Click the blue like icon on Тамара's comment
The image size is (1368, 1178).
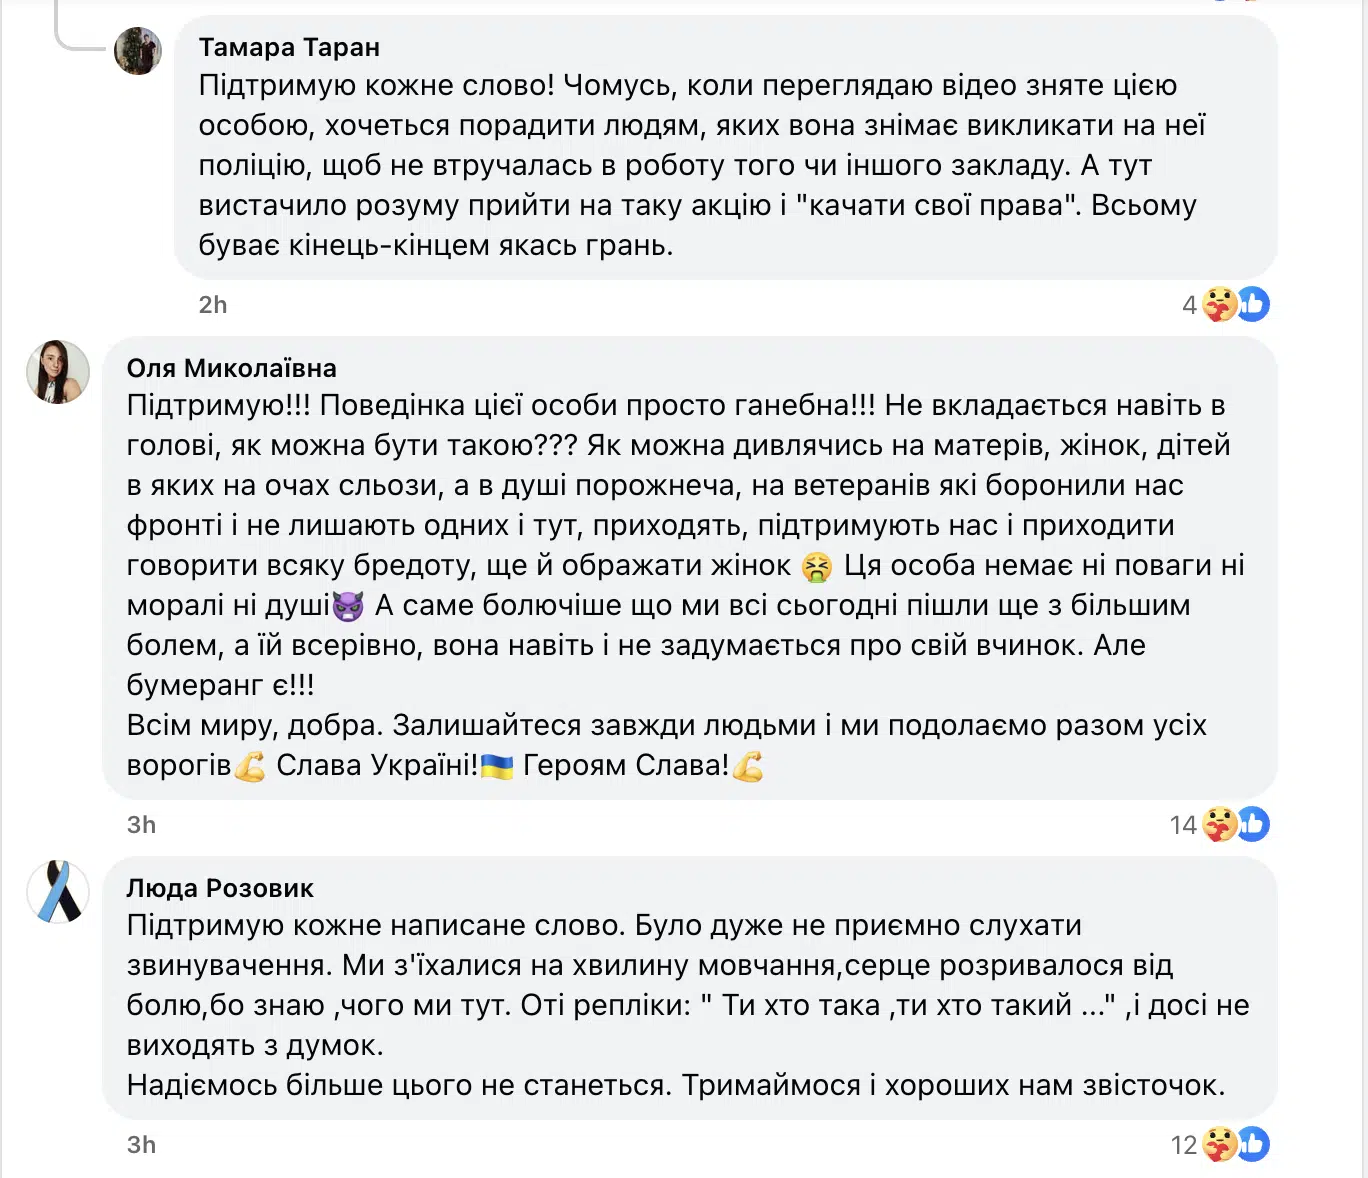coord(1254,304)
